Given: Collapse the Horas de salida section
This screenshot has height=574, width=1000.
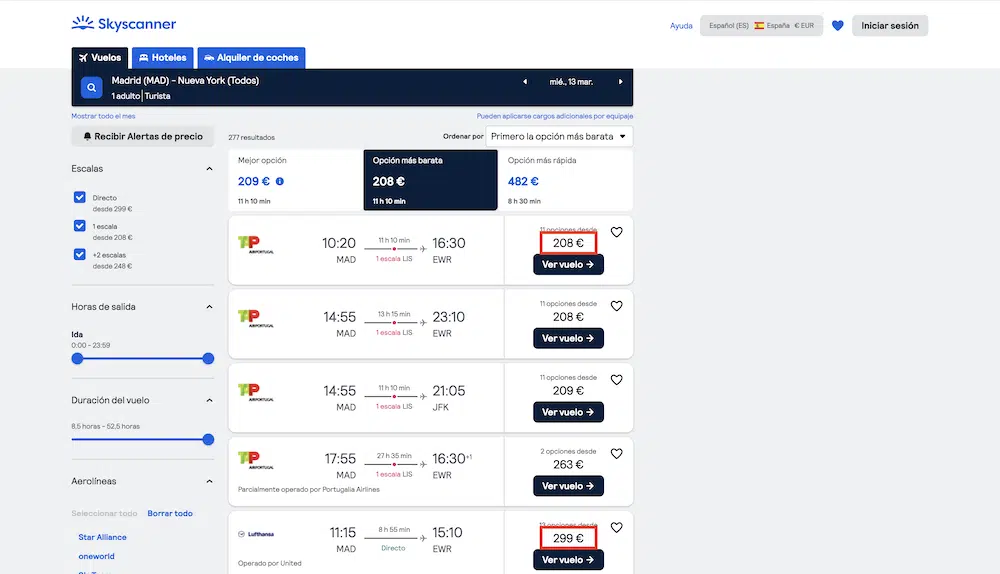Looking at the screenshot, I should pos(209,307).
